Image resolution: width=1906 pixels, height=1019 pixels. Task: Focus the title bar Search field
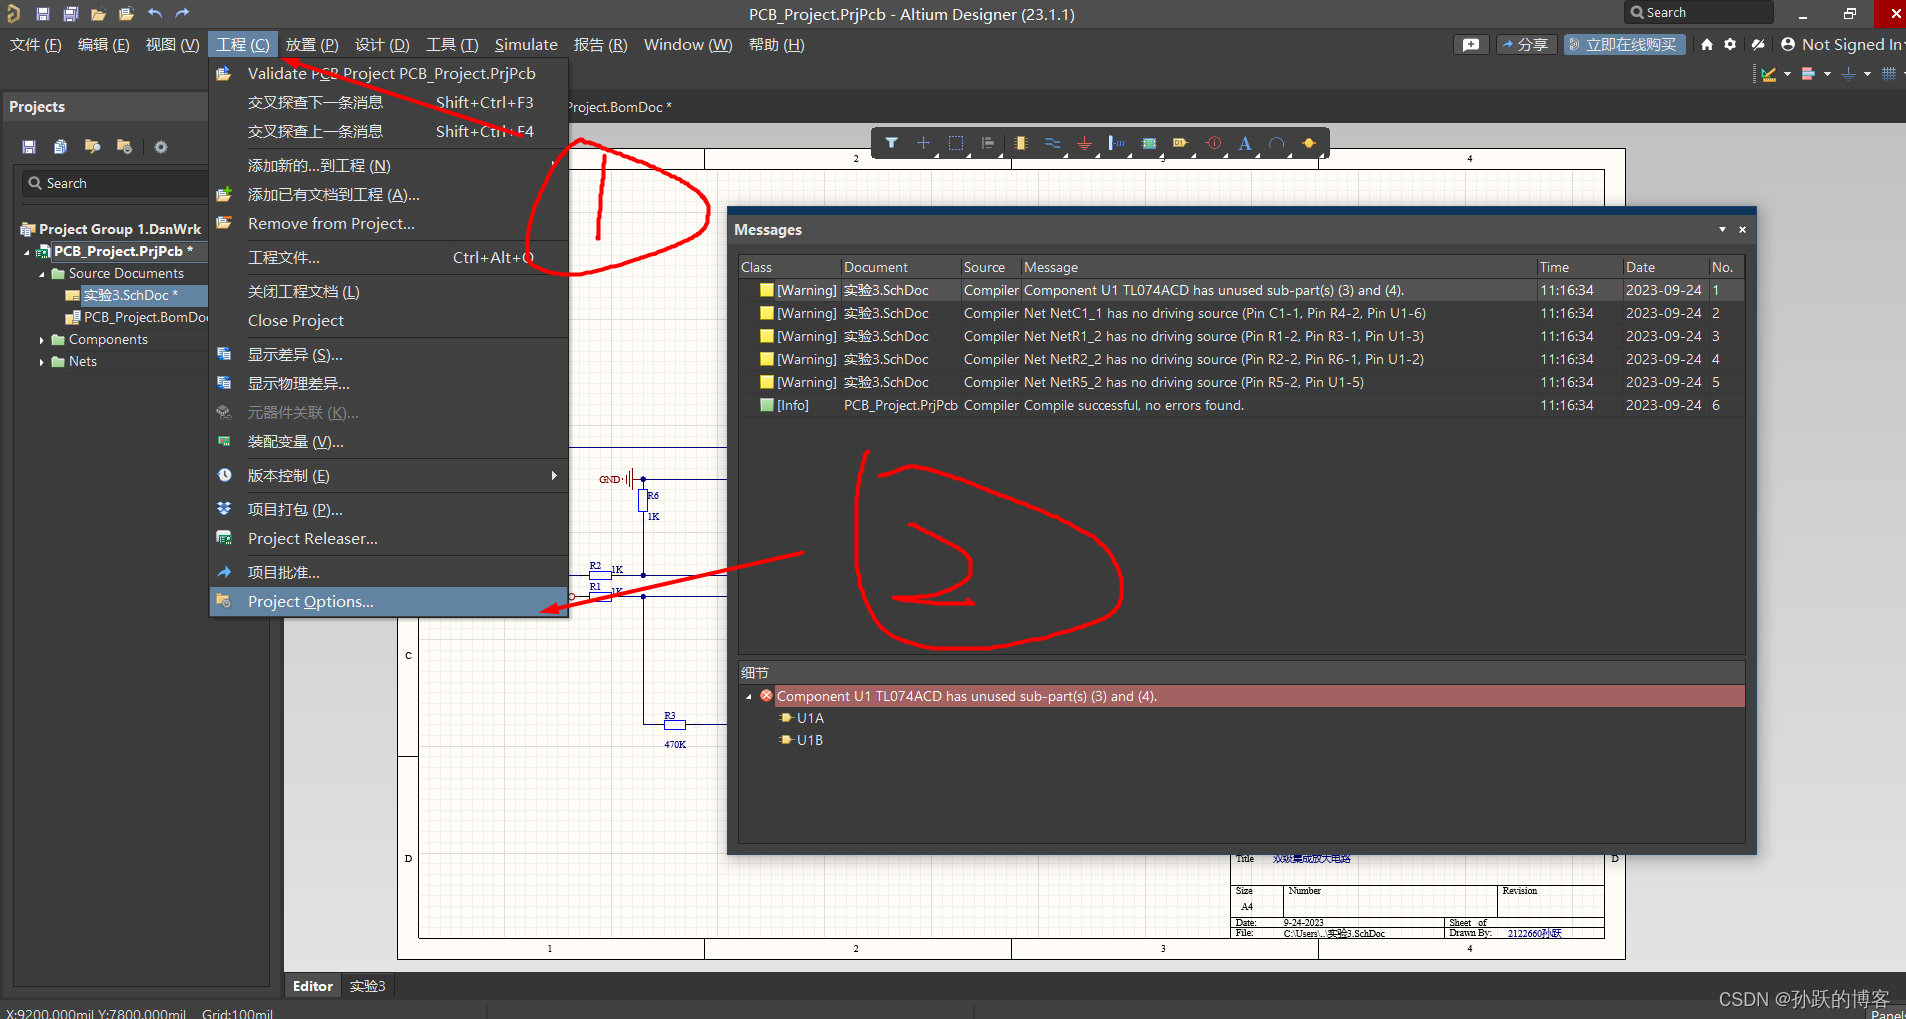coord(1698,13)
